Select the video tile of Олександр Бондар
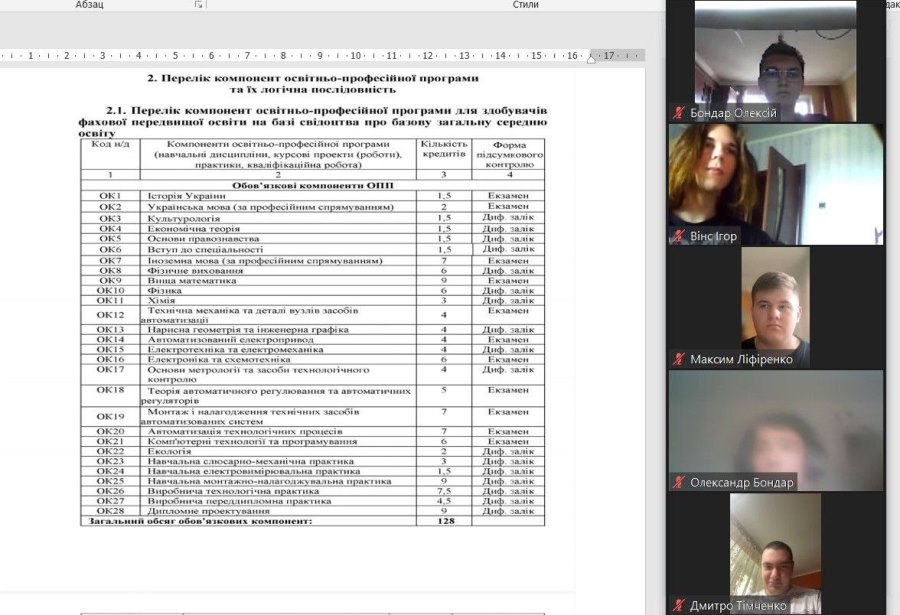 (776, 431)
